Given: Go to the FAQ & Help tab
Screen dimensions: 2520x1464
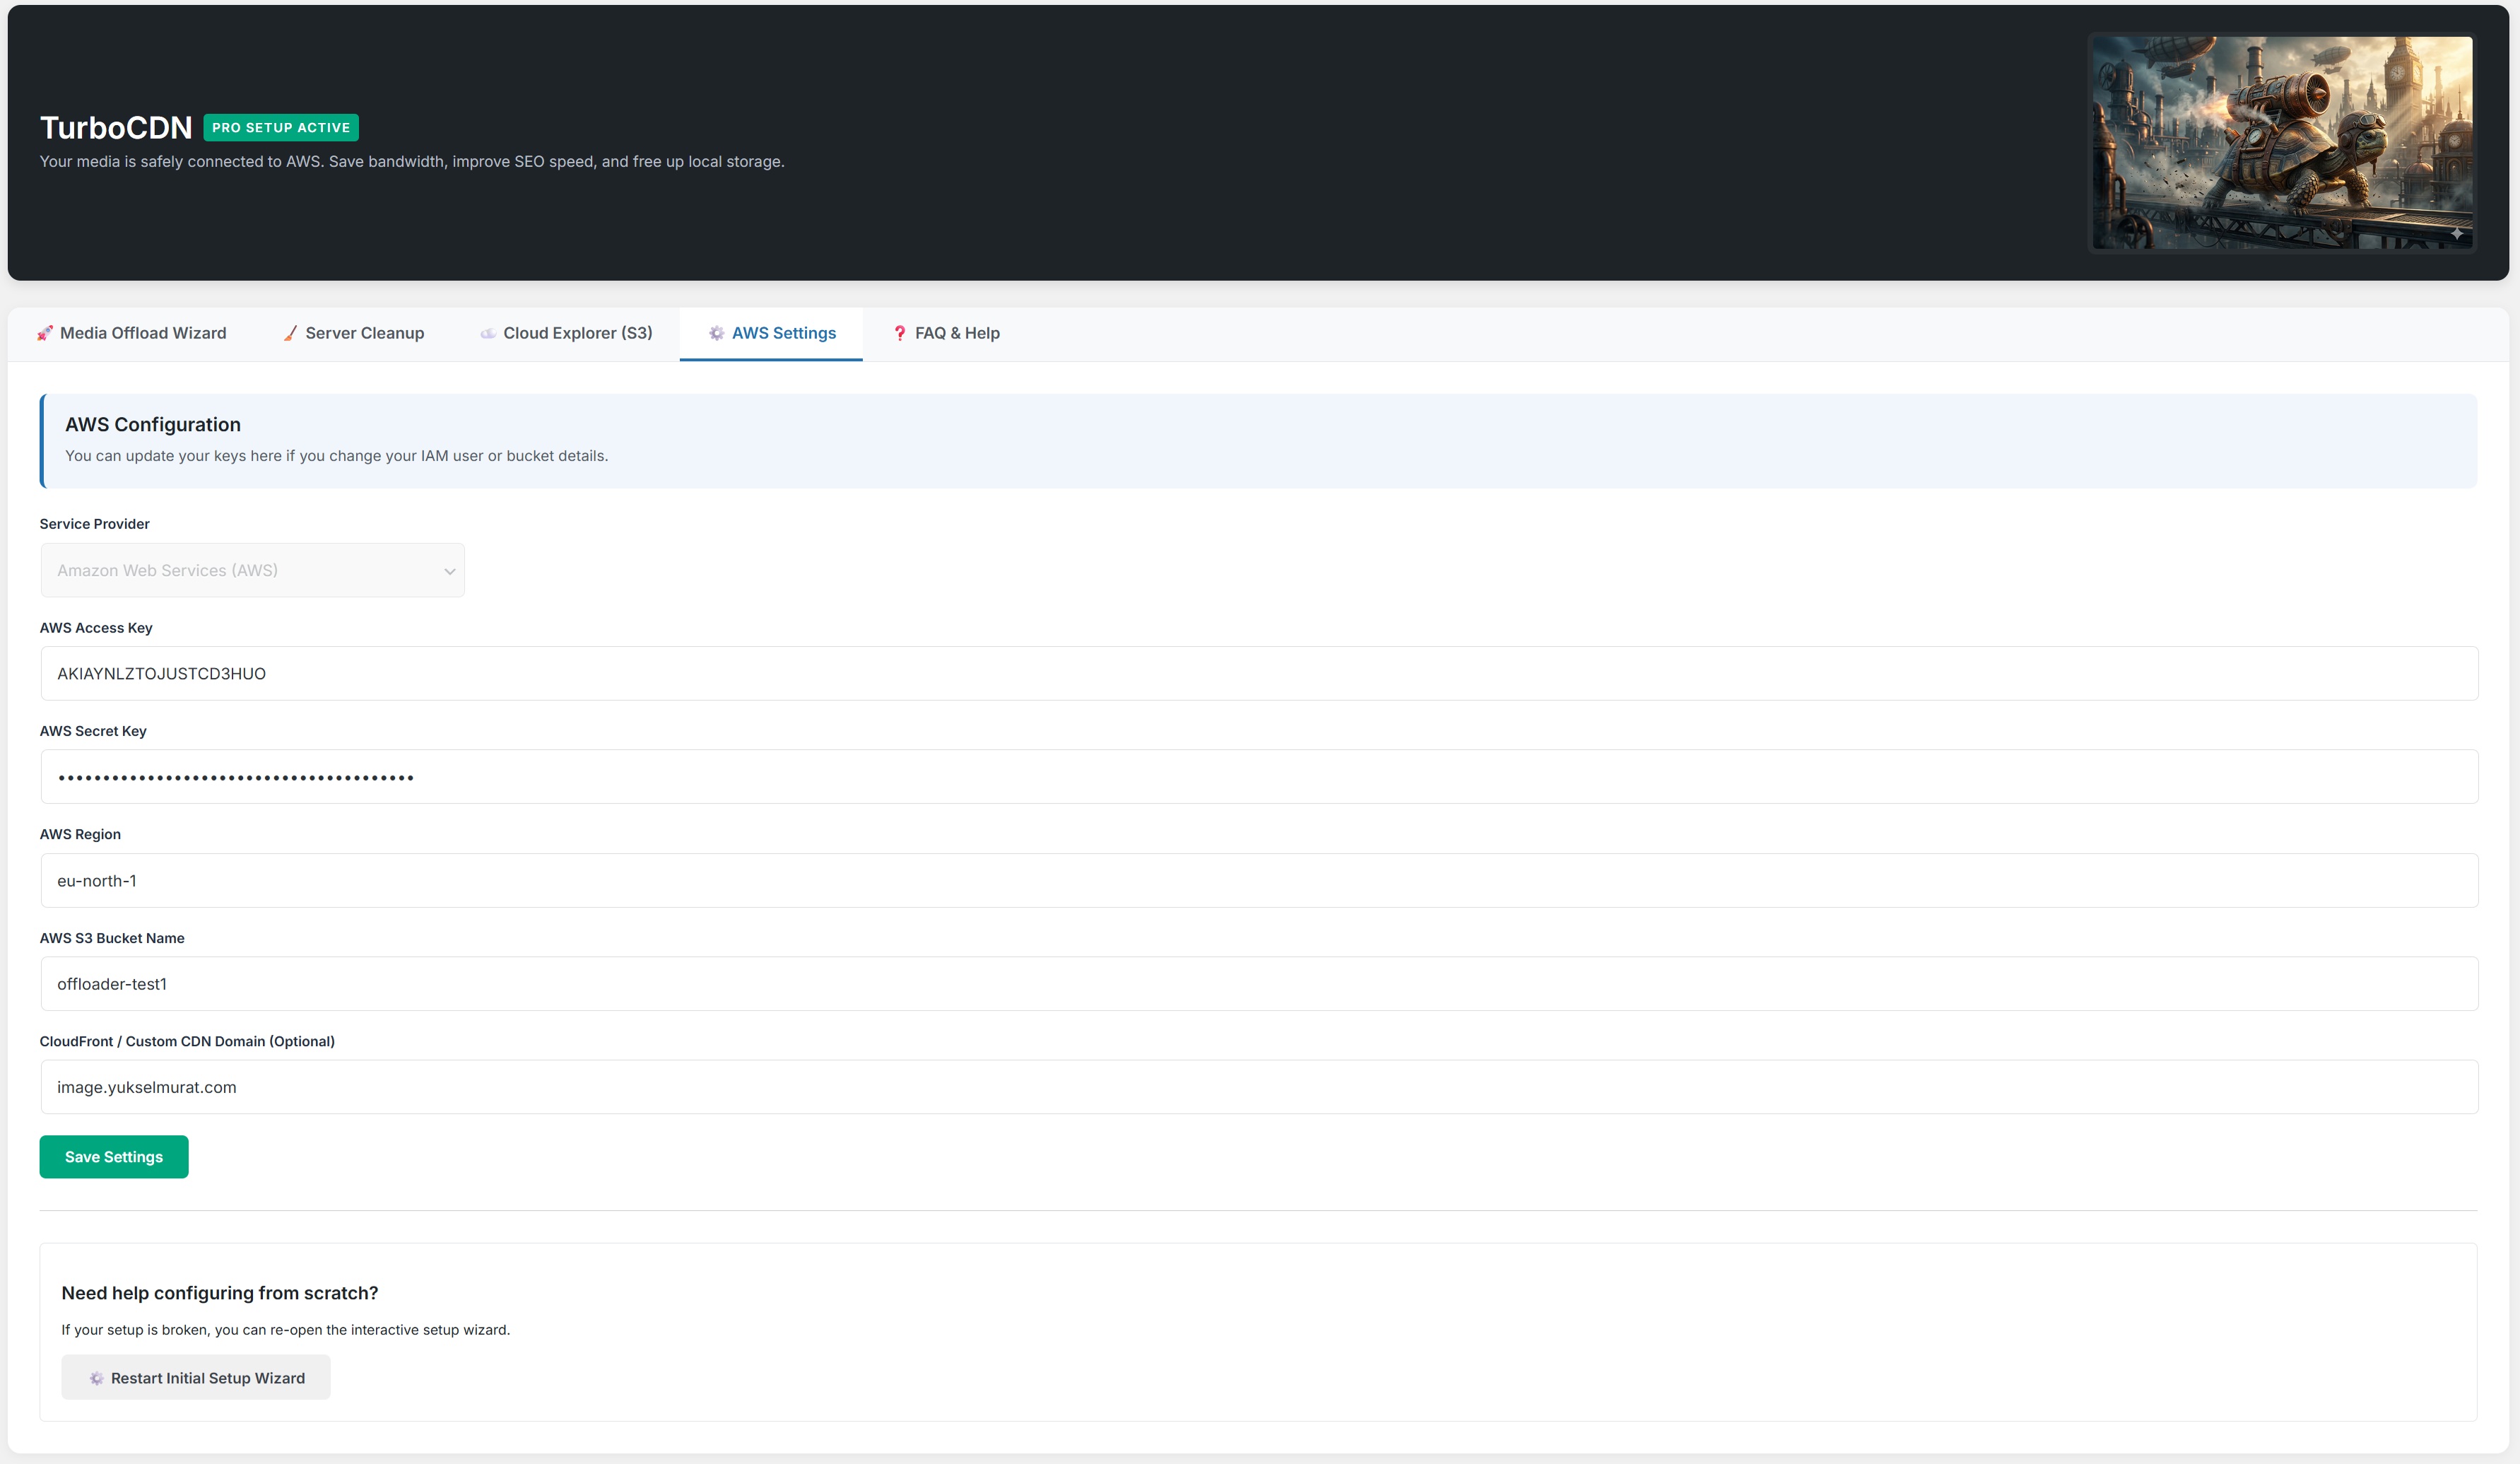Looking at the screenshot, I should click(x=946, y=333).
